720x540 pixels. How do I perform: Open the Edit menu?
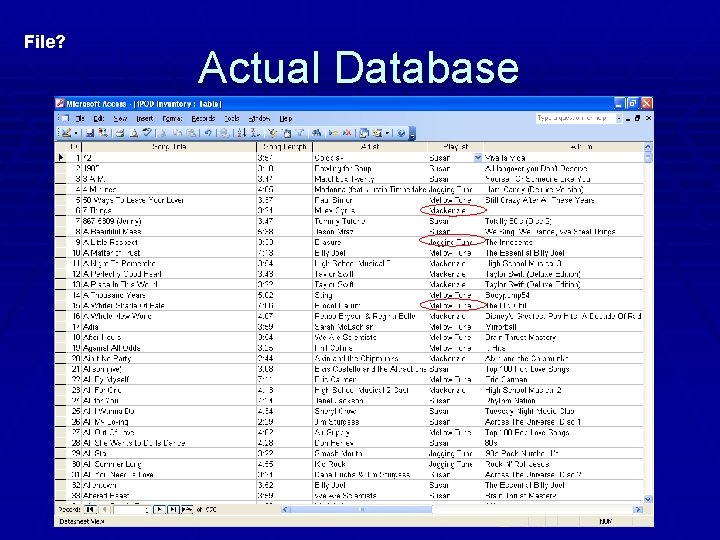(99, 118)
